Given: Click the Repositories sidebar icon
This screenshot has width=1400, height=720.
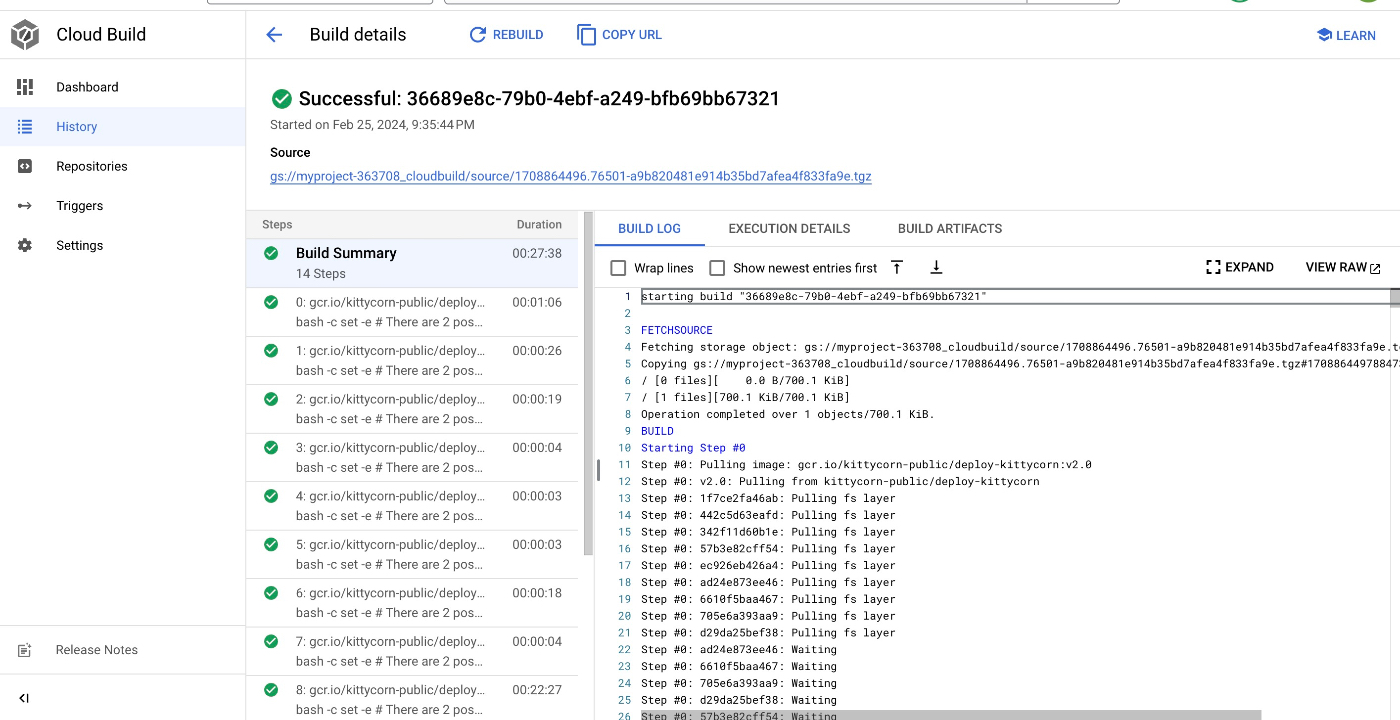Looking at the screenshot, I should [x=25, y=166].
